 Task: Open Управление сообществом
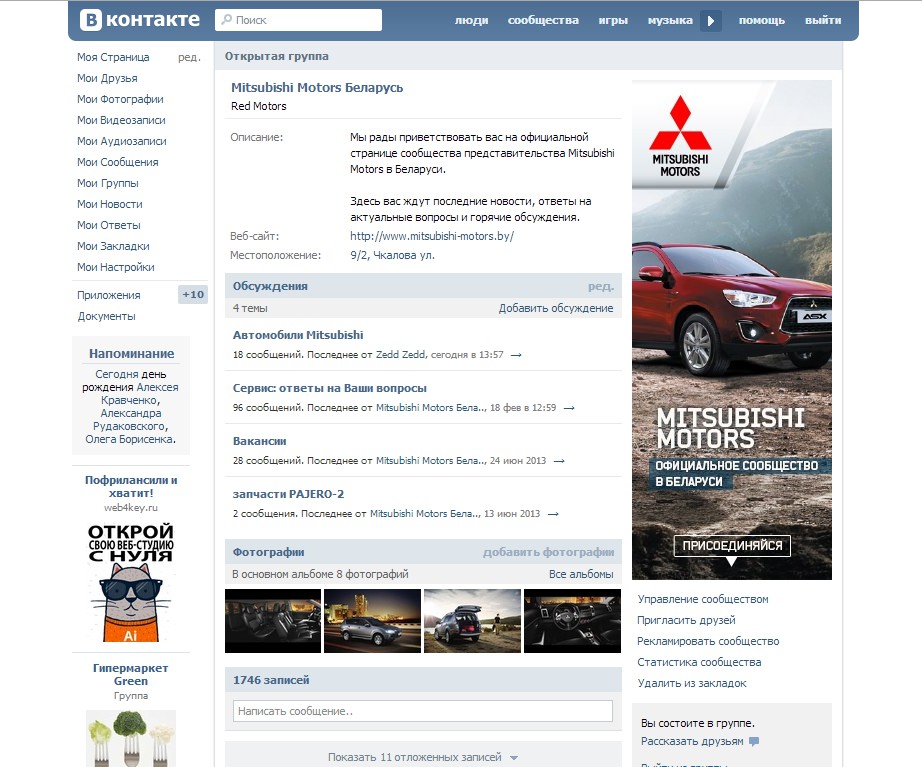703,599
